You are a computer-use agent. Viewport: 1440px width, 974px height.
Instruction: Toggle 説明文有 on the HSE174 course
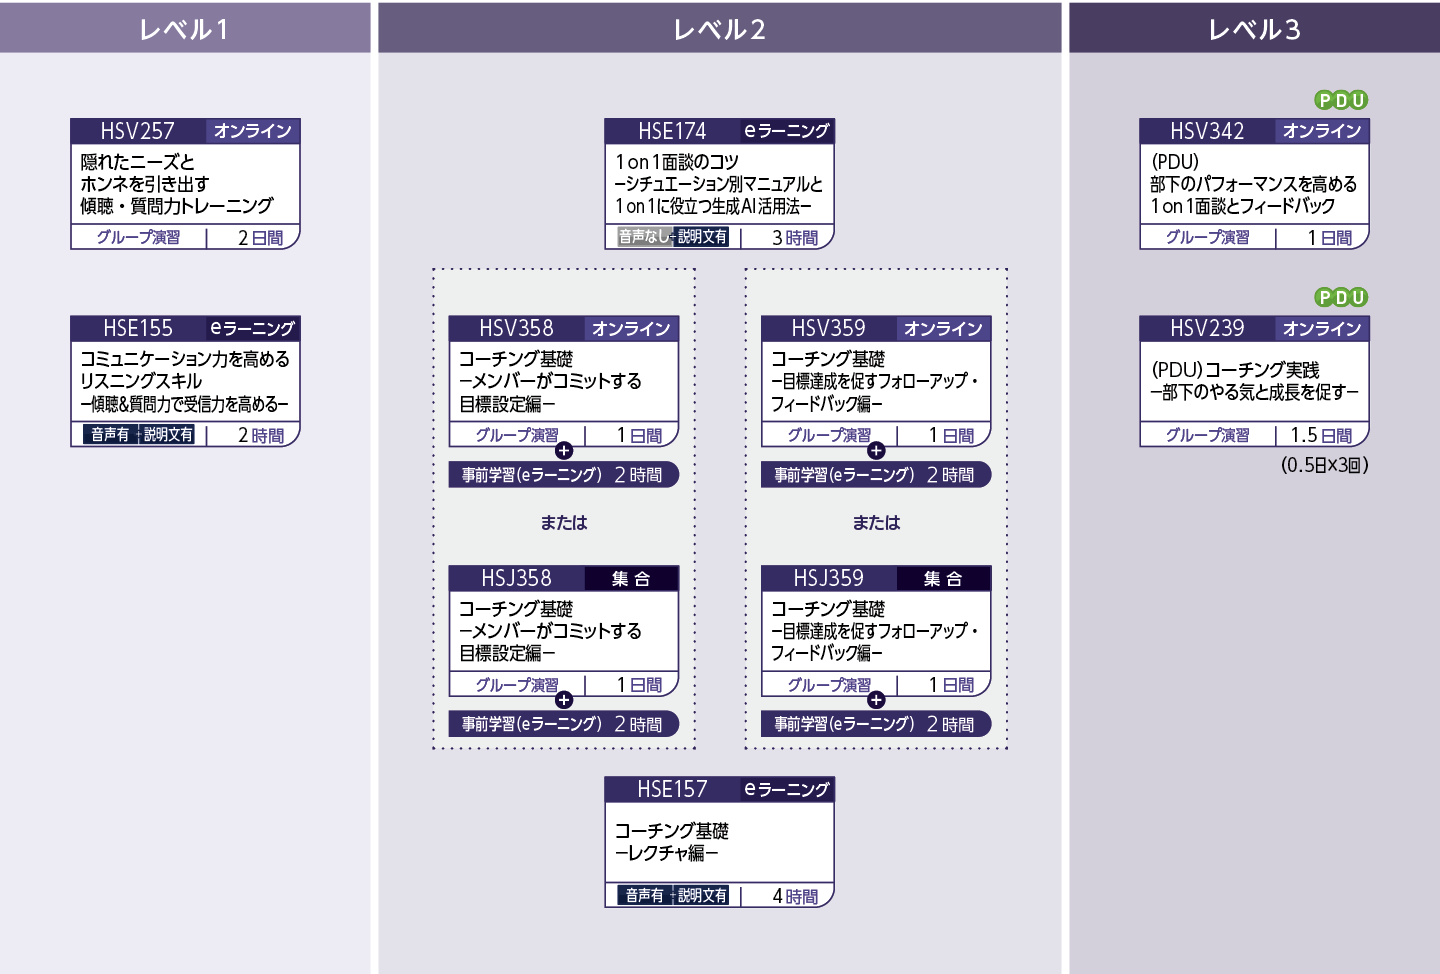point(703,237)
